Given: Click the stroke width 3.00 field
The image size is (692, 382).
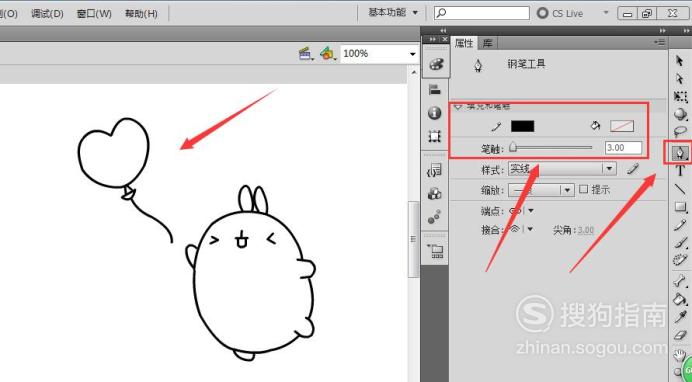Looking at the screenshot, I should 623,148.
